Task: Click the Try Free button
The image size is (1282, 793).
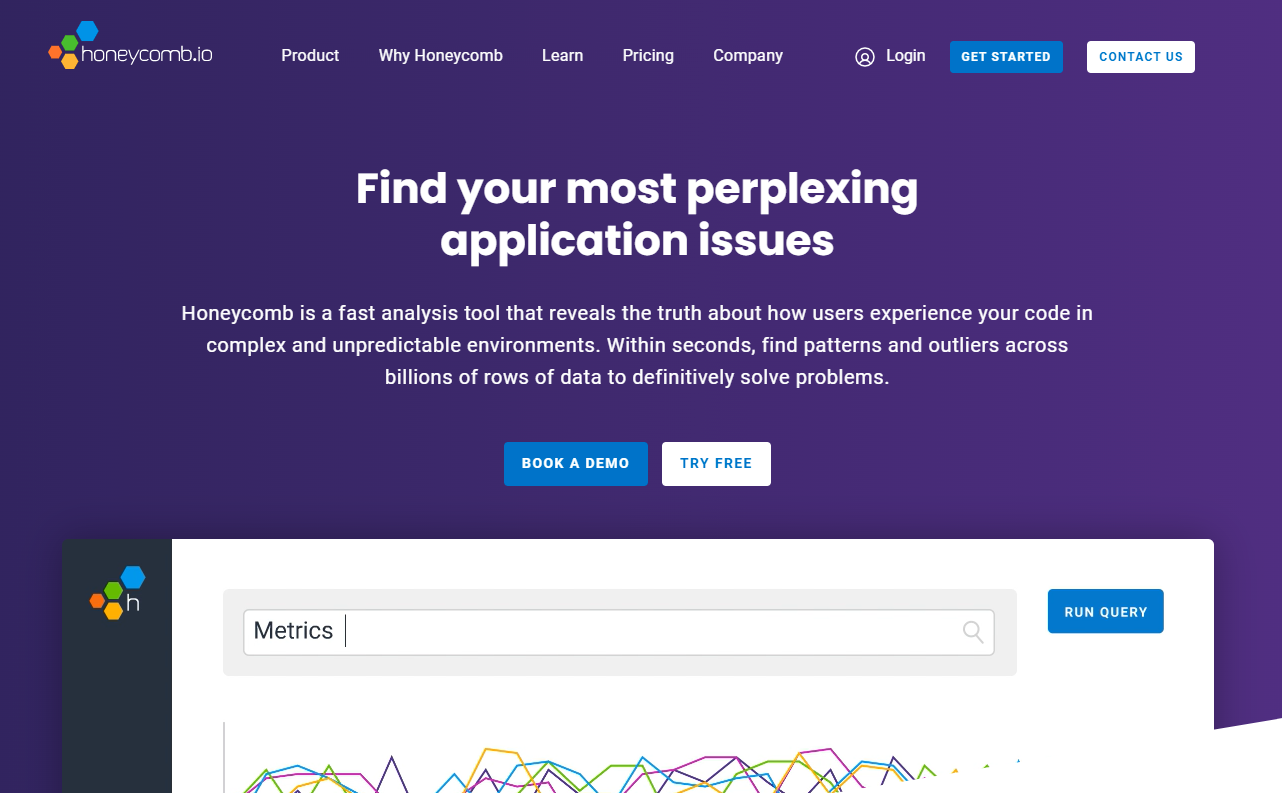Action: 716,464
